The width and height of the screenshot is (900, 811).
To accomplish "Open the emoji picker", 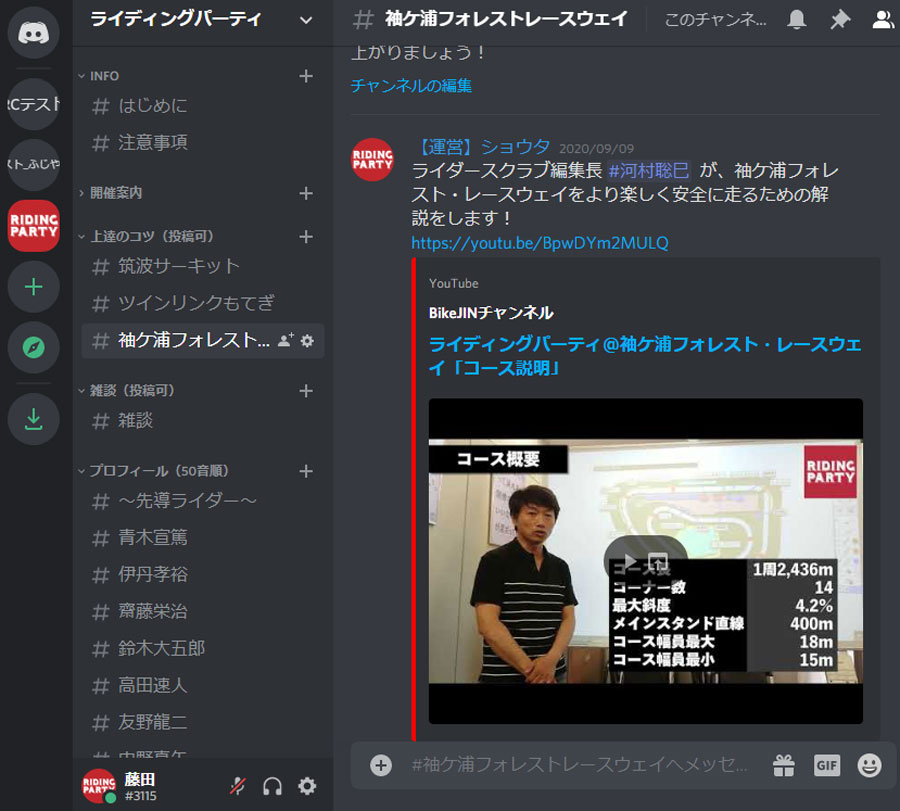I will point(870,765).
